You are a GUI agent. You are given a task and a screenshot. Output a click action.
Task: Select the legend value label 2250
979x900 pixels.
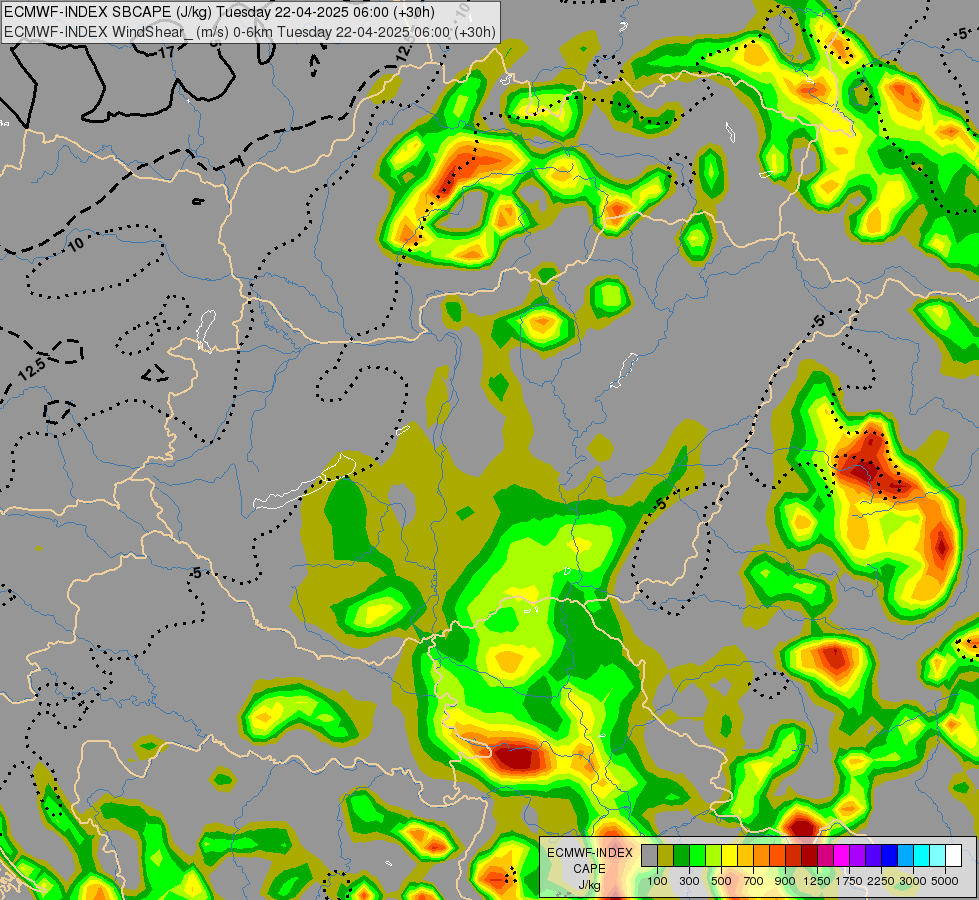click(x=881, y=881)
